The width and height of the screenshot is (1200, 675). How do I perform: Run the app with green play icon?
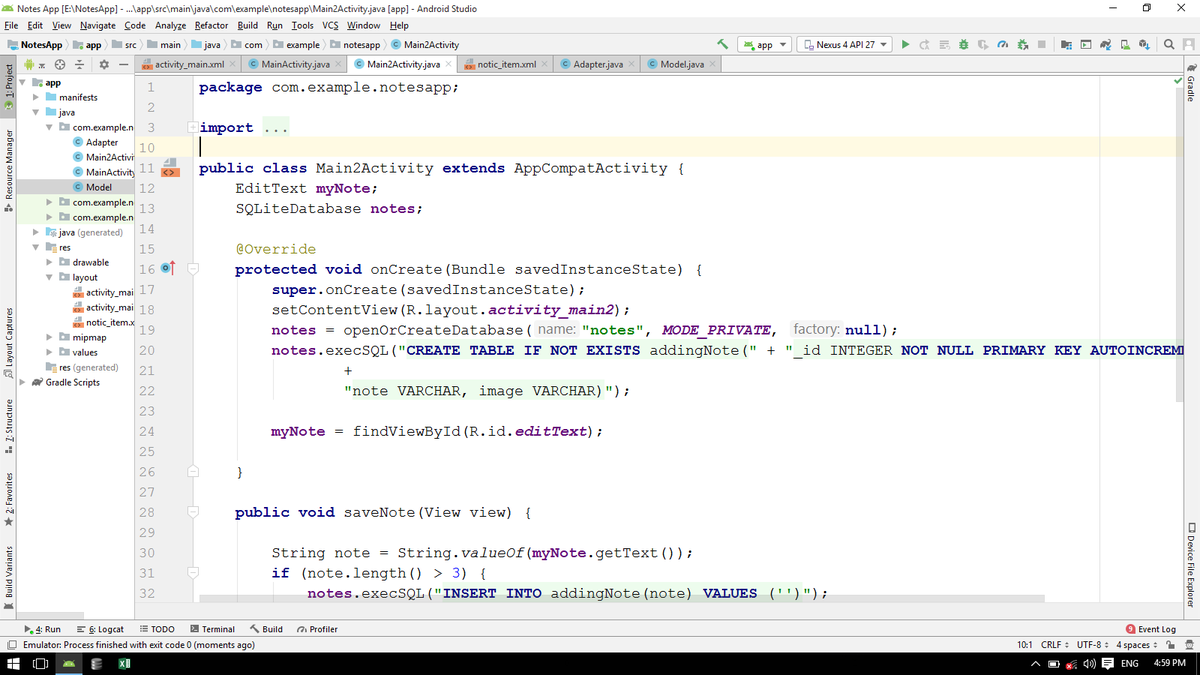(x=905, y=44)
